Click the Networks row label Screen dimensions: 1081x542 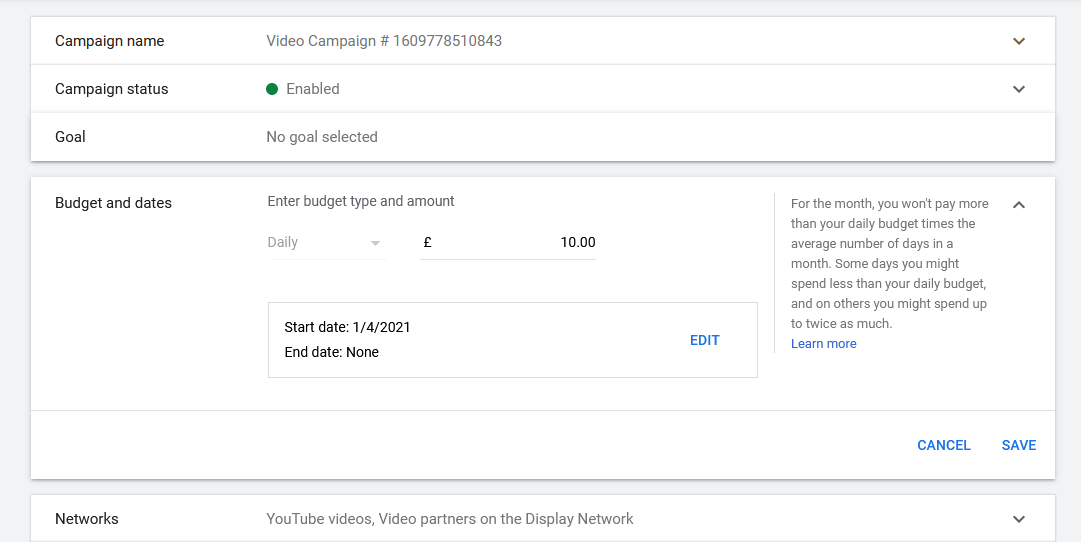(87, 519)
